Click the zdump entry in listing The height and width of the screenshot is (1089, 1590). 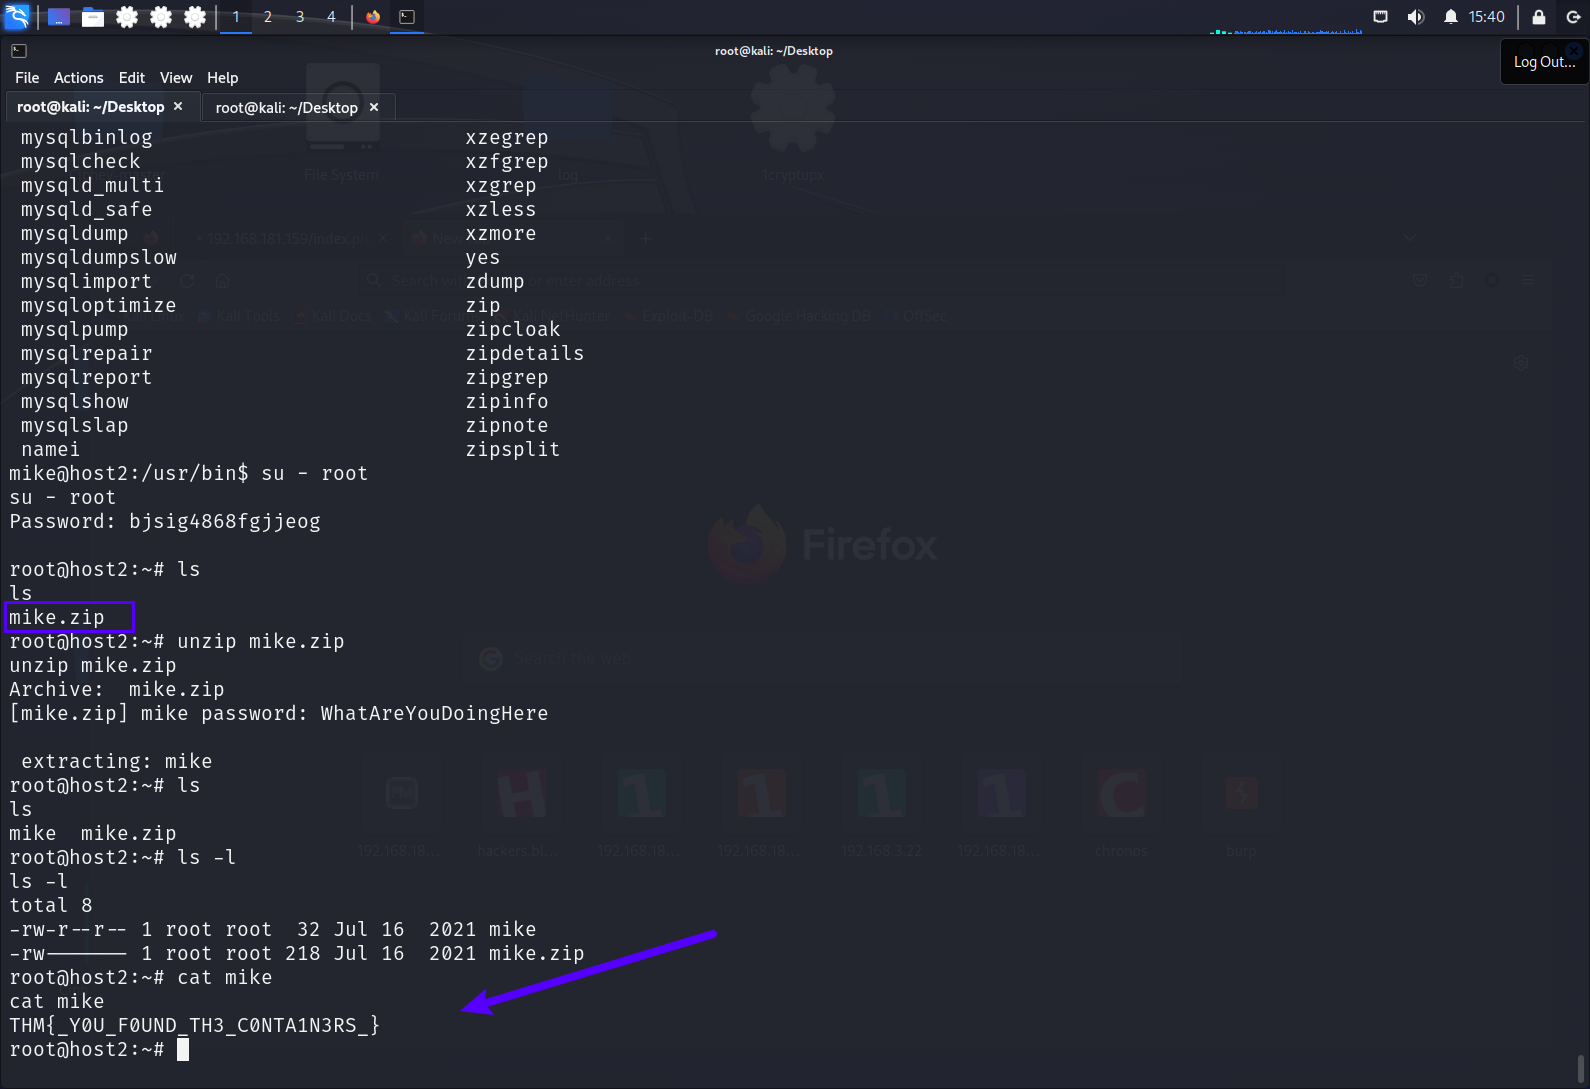495,281
